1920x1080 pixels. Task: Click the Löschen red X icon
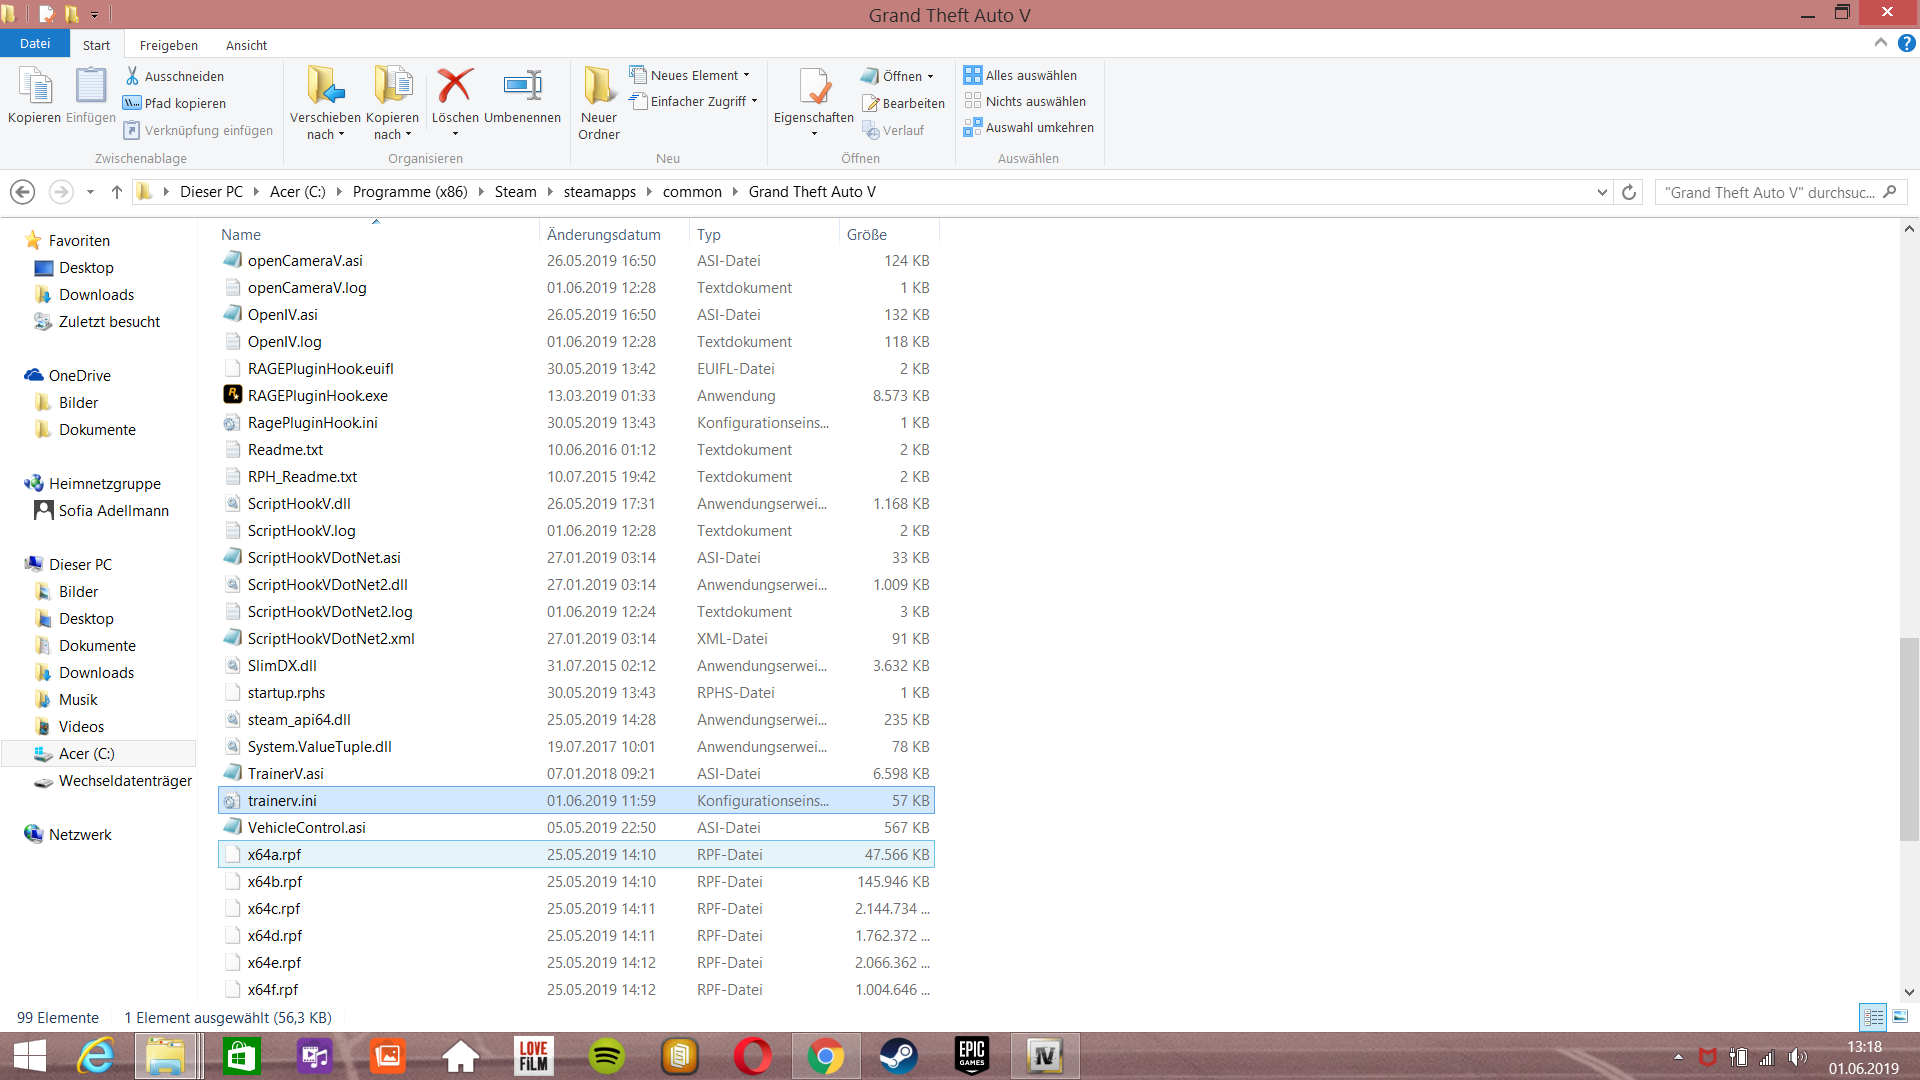coord(455,86)
